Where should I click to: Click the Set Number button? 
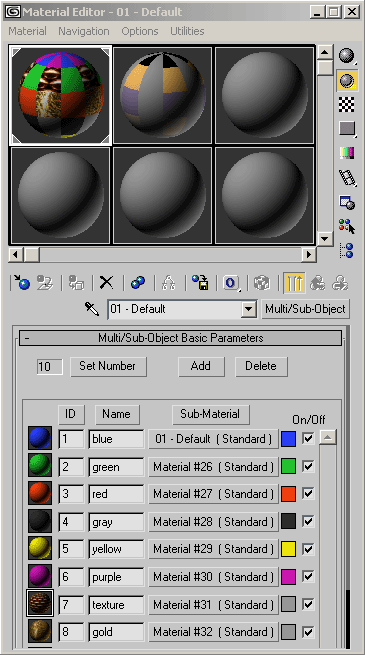point(108,366)
